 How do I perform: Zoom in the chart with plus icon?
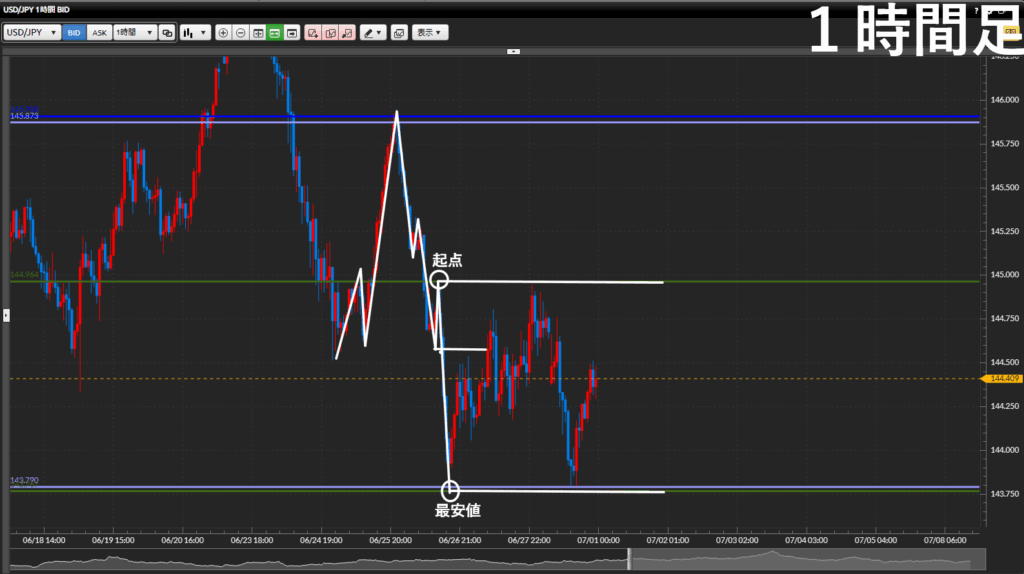click(223, 33)
